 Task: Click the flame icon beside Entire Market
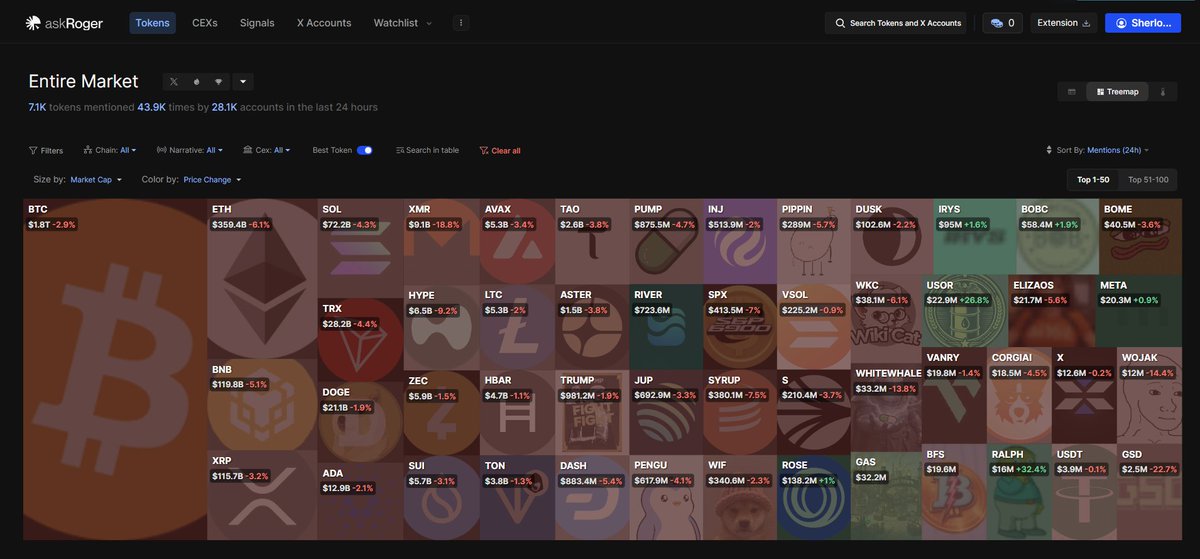(197, 82)
